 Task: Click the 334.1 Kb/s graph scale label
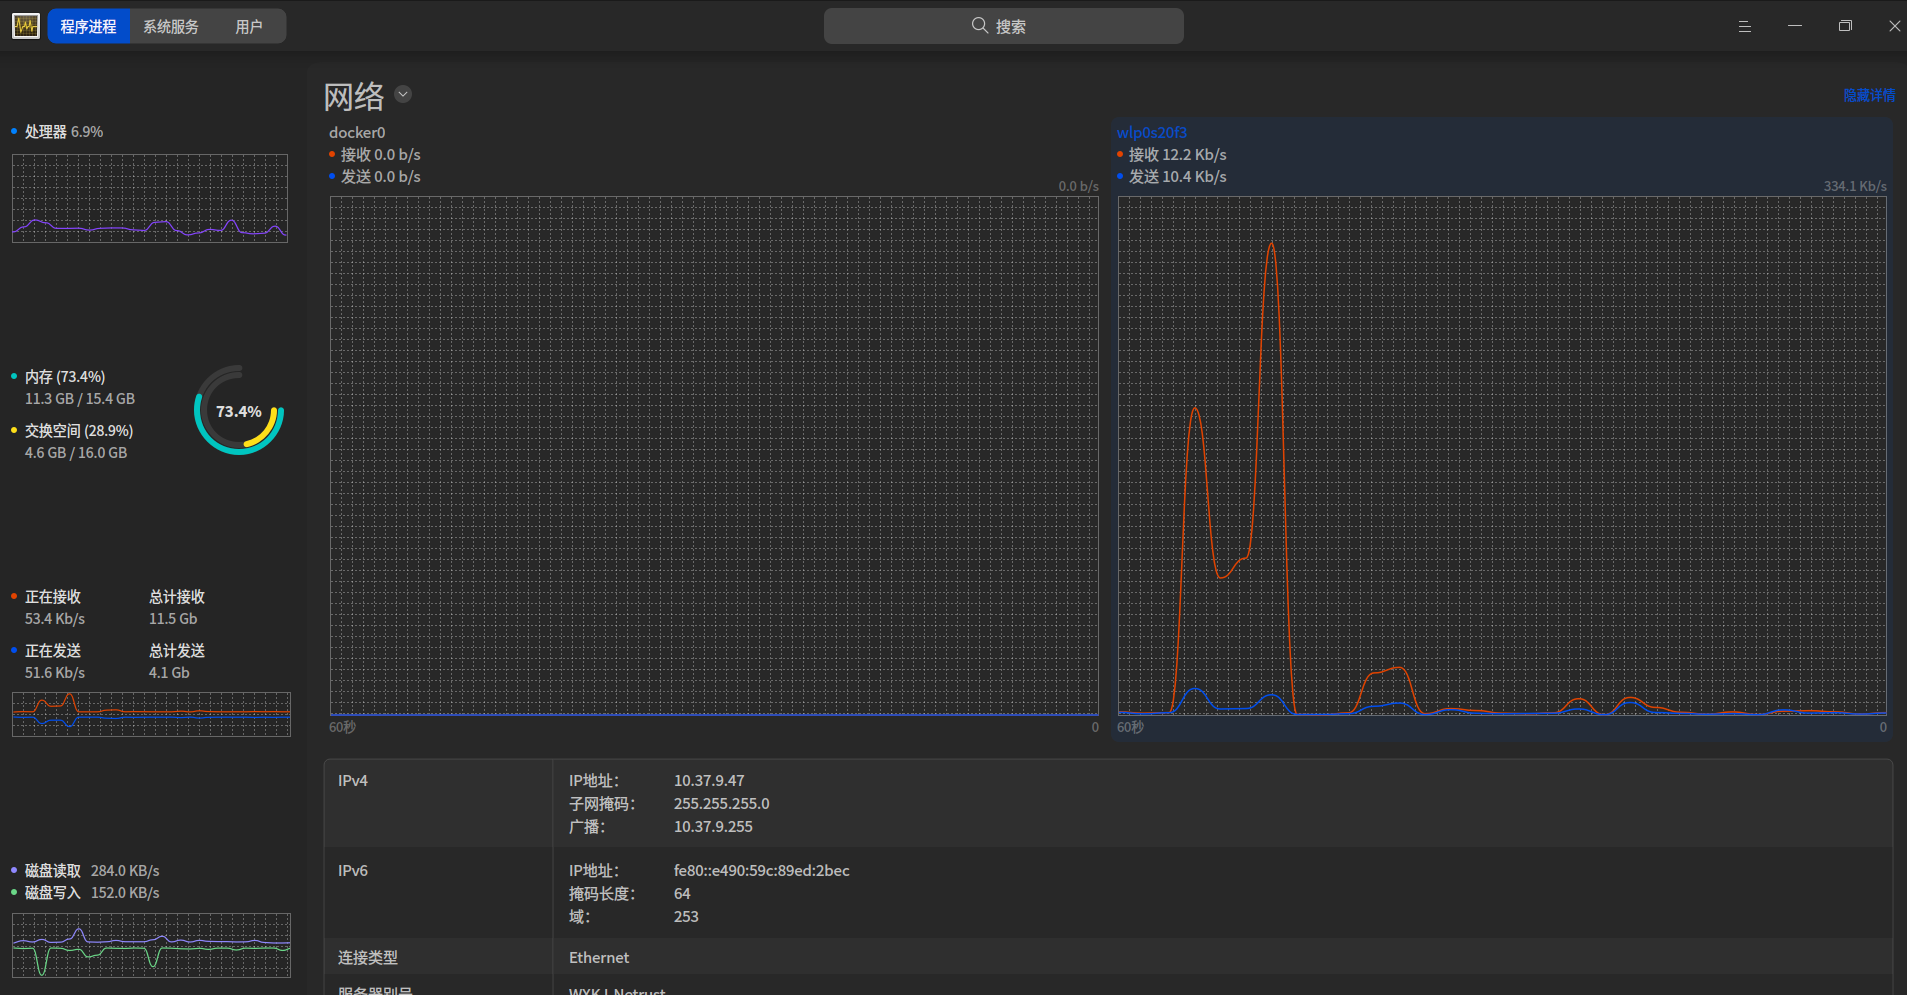(1855, 186)
